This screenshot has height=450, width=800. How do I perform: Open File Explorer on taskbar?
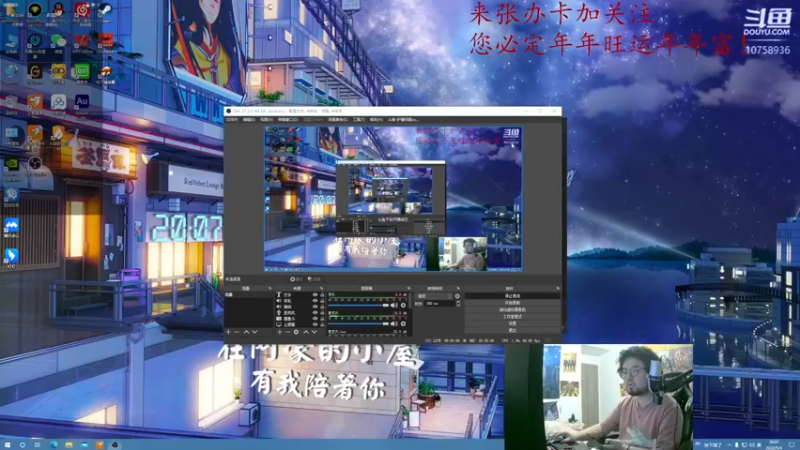[68, 445]
